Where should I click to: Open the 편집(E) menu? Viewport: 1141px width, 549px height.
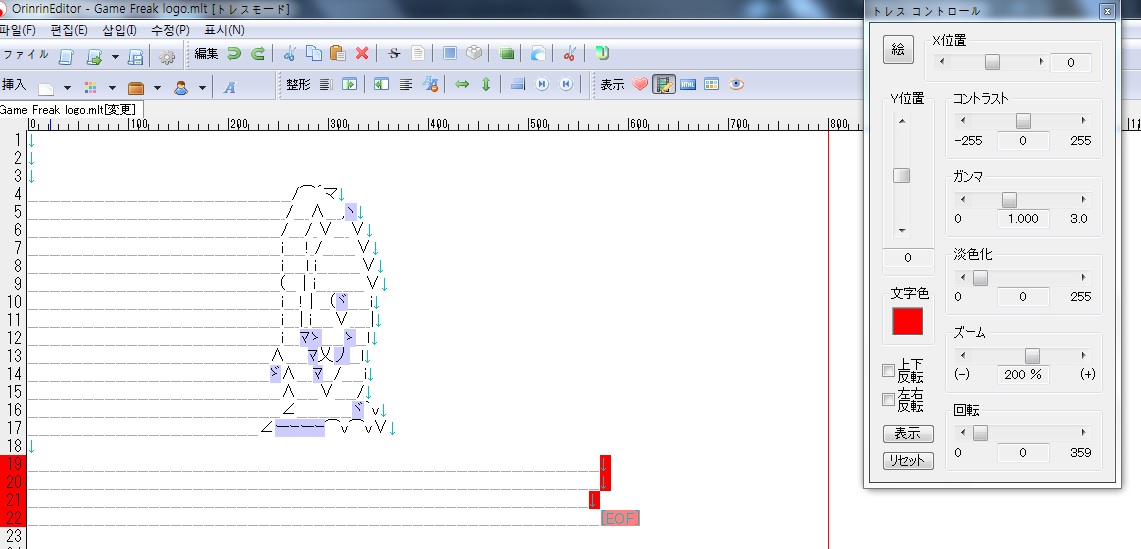point(69,30)
